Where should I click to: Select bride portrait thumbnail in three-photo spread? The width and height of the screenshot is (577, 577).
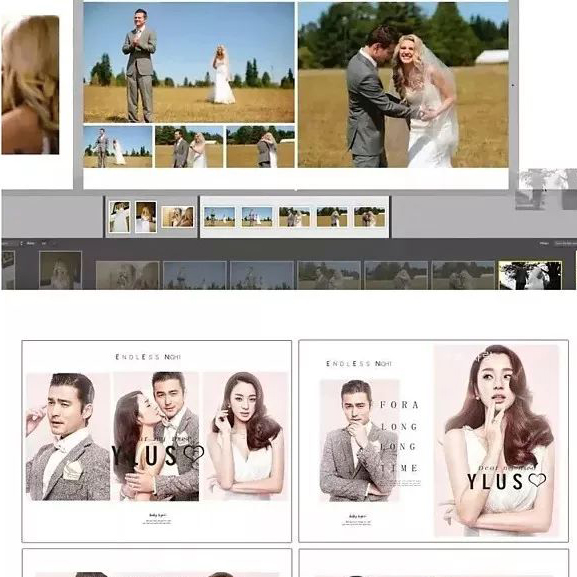pos(146,217)
